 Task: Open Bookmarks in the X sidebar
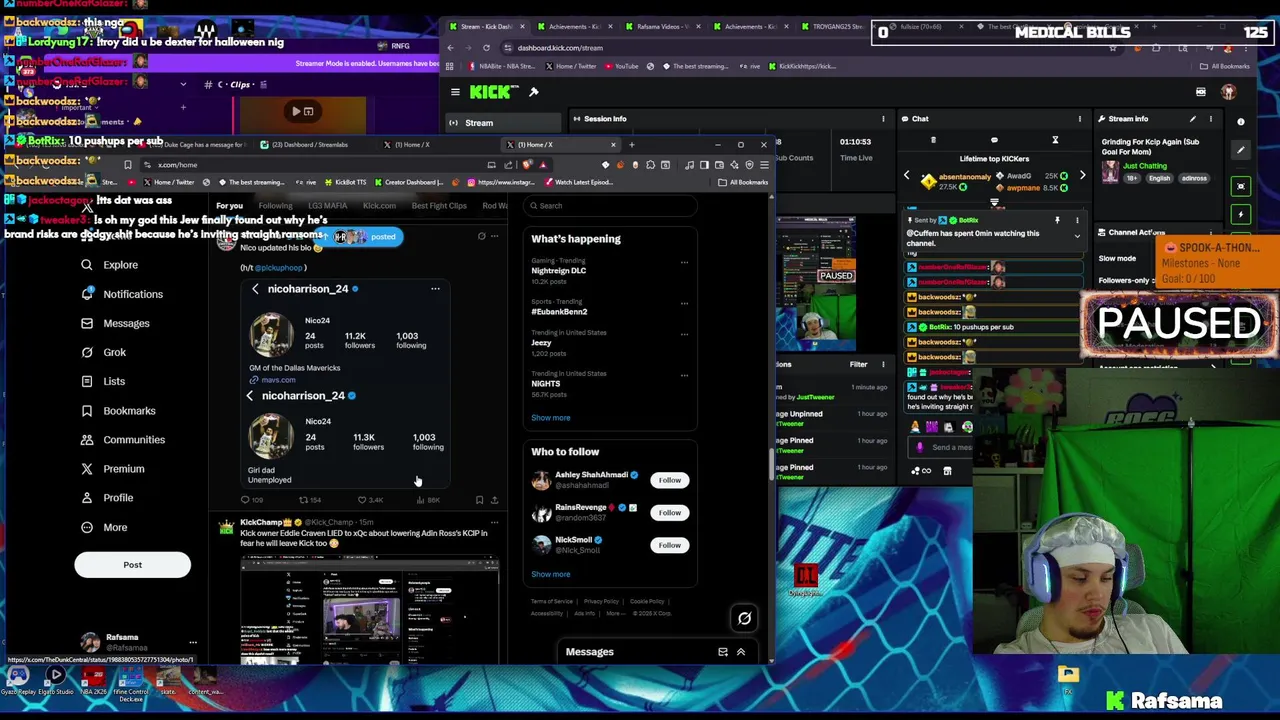tap(118, 410)
